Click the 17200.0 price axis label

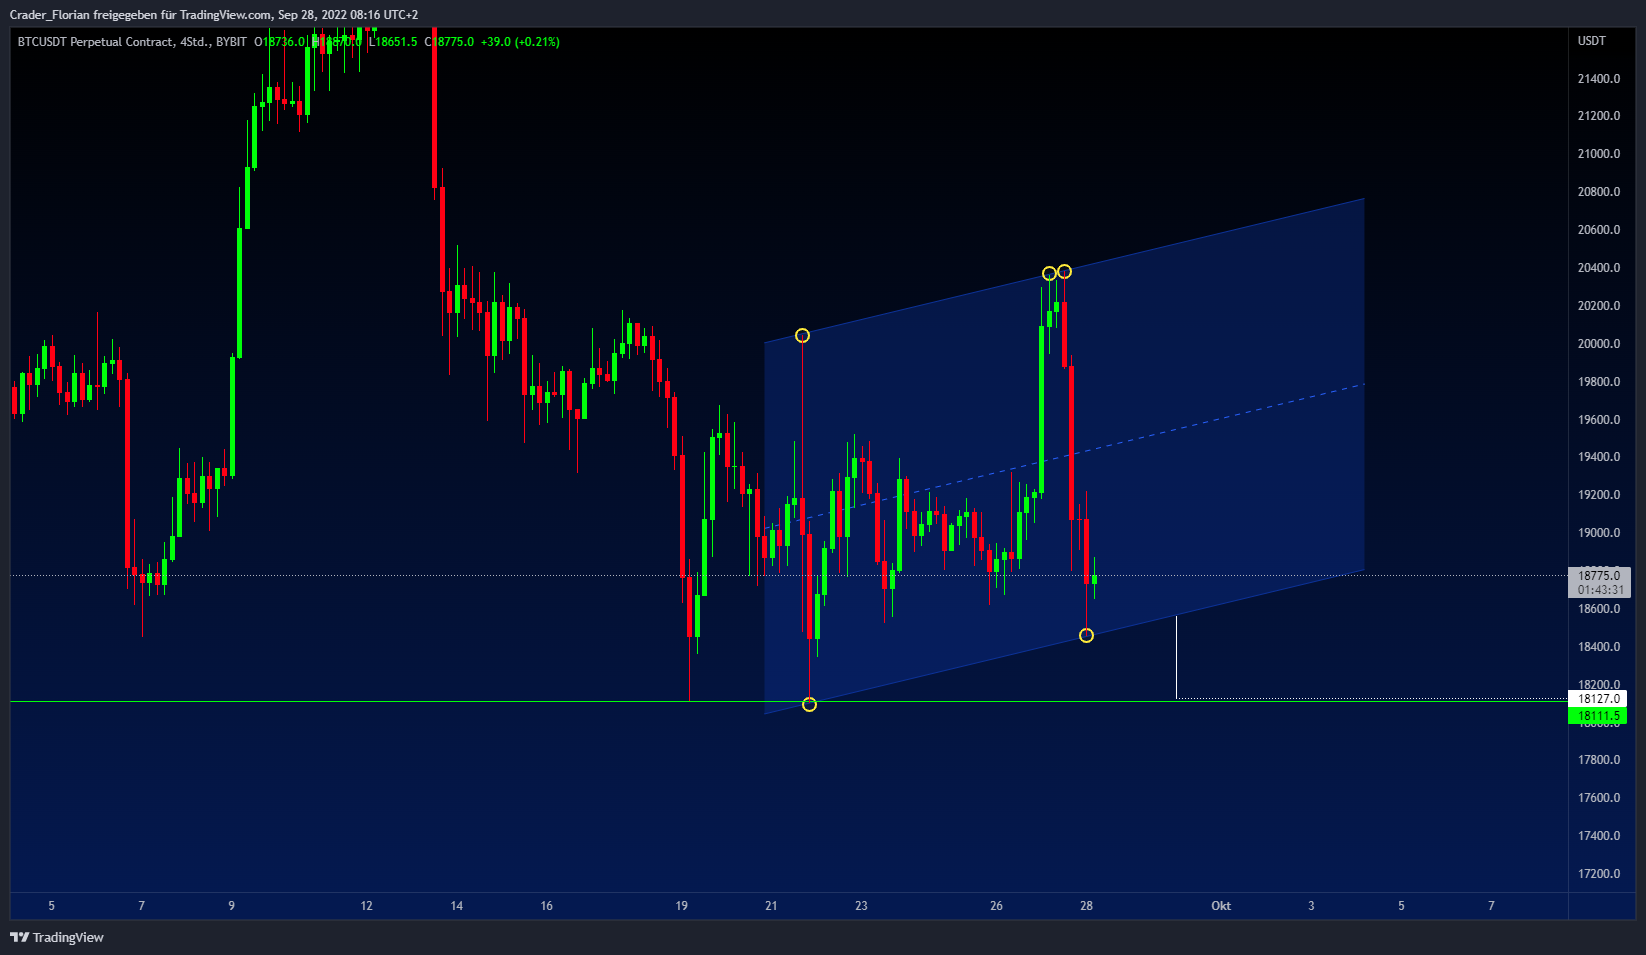tap(1599, 874)
